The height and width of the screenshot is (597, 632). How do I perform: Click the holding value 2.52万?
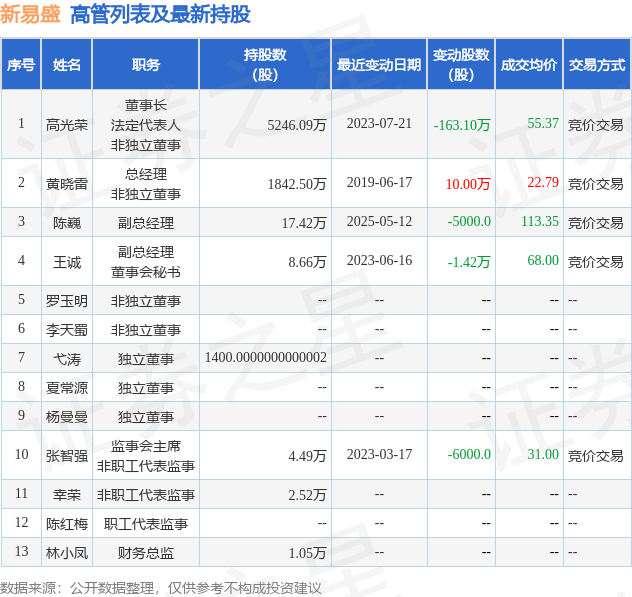(x=307, y=495)
